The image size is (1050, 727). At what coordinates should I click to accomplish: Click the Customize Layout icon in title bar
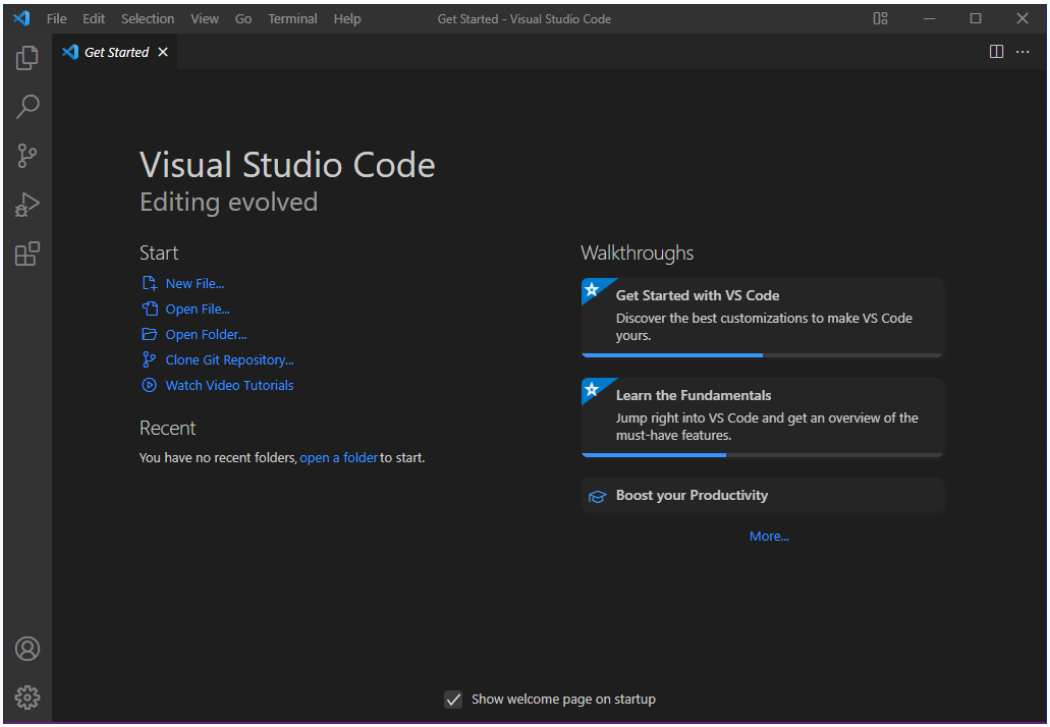click(x=881, y=19)
